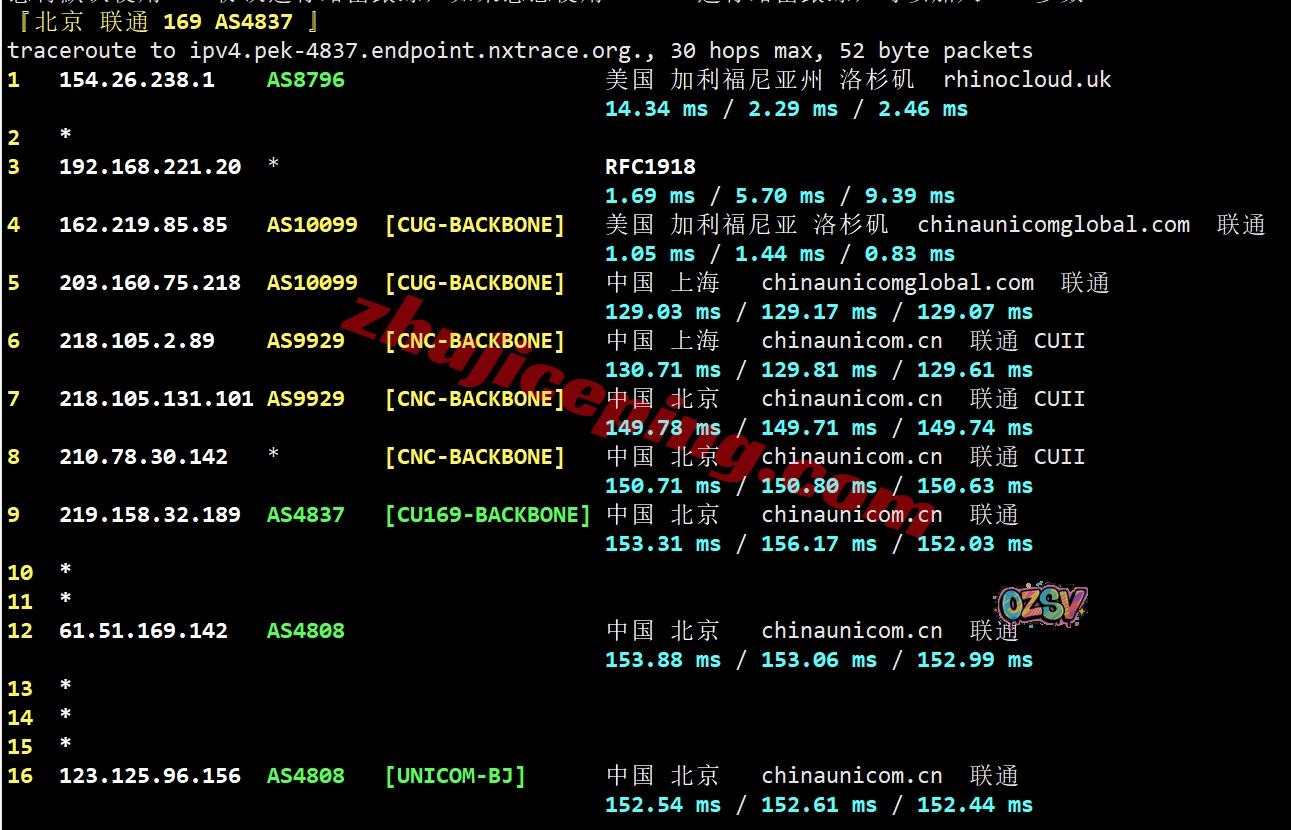This screenshot has height=830, width=1291.
Task: Click AS9929 on hop 7
Action: click(306, 399)
